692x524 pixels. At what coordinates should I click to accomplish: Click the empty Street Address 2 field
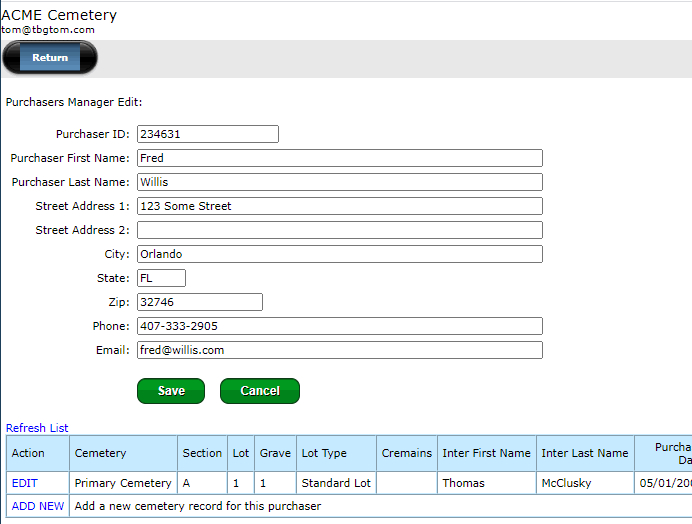click(x=339, y=230)
